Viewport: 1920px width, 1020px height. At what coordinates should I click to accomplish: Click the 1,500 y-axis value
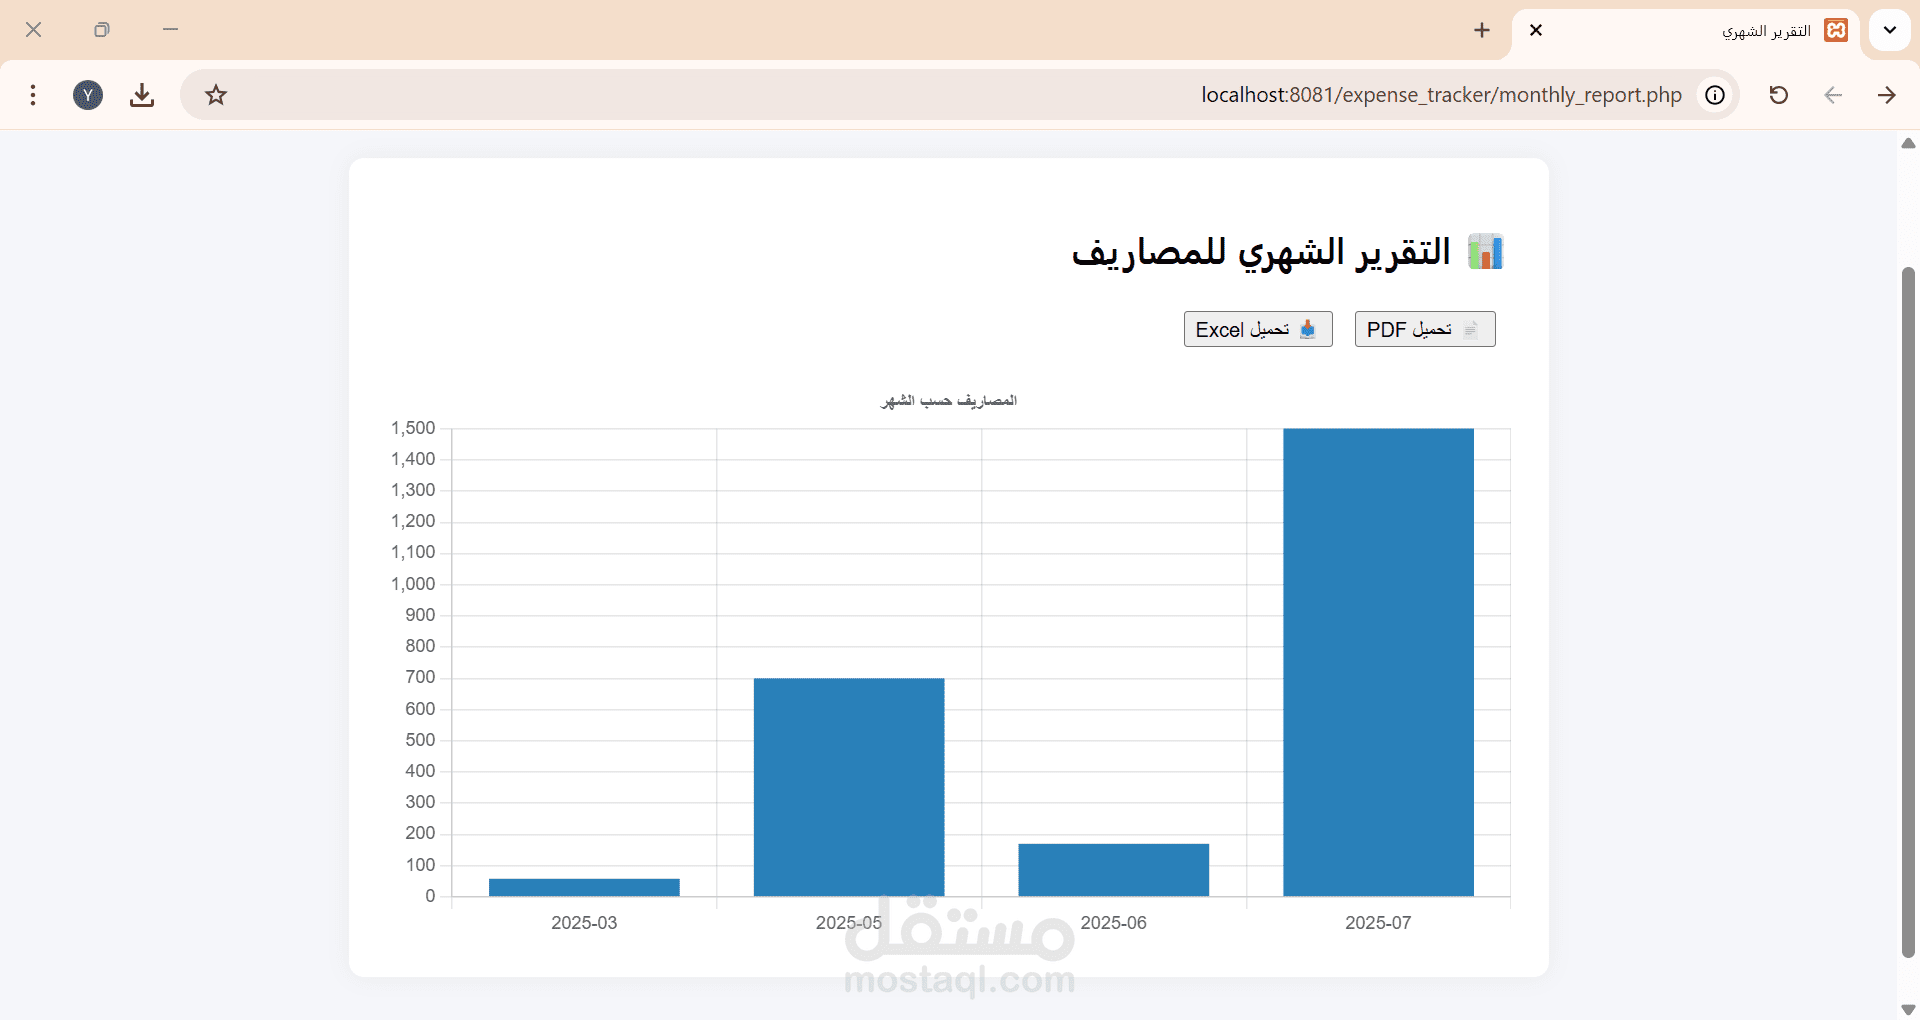413,428
